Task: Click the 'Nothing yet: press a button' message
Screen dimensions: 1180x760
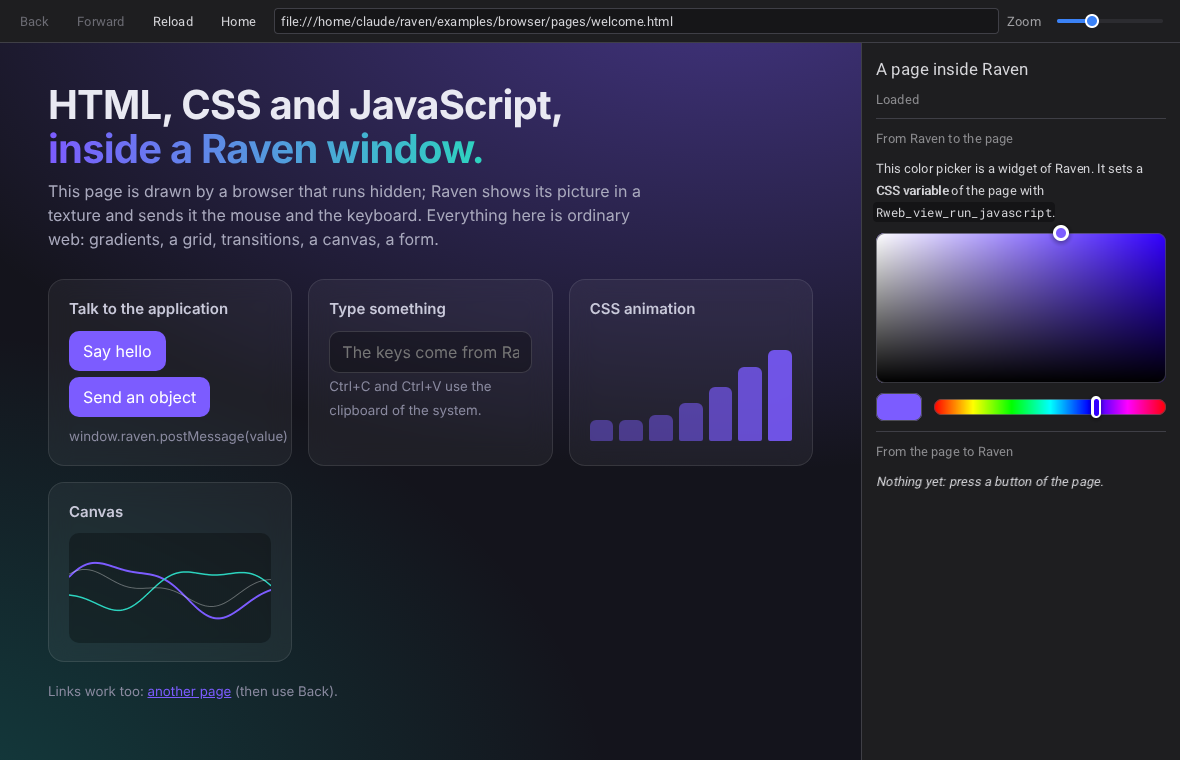Action: click(x=990, y=482)
